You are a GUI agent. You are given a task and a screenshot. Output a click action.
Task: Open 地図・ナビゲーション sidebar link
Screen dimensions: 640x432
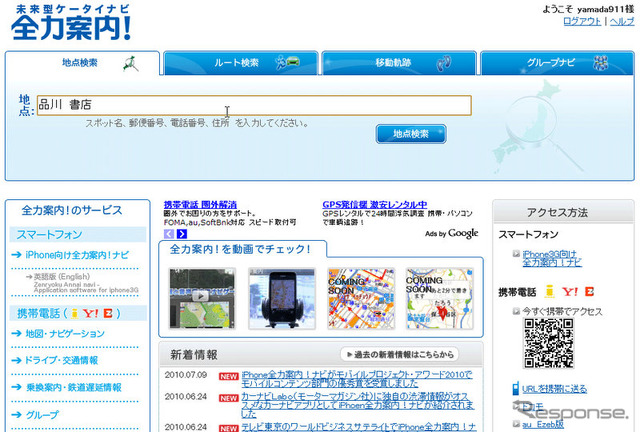(65, 334)
